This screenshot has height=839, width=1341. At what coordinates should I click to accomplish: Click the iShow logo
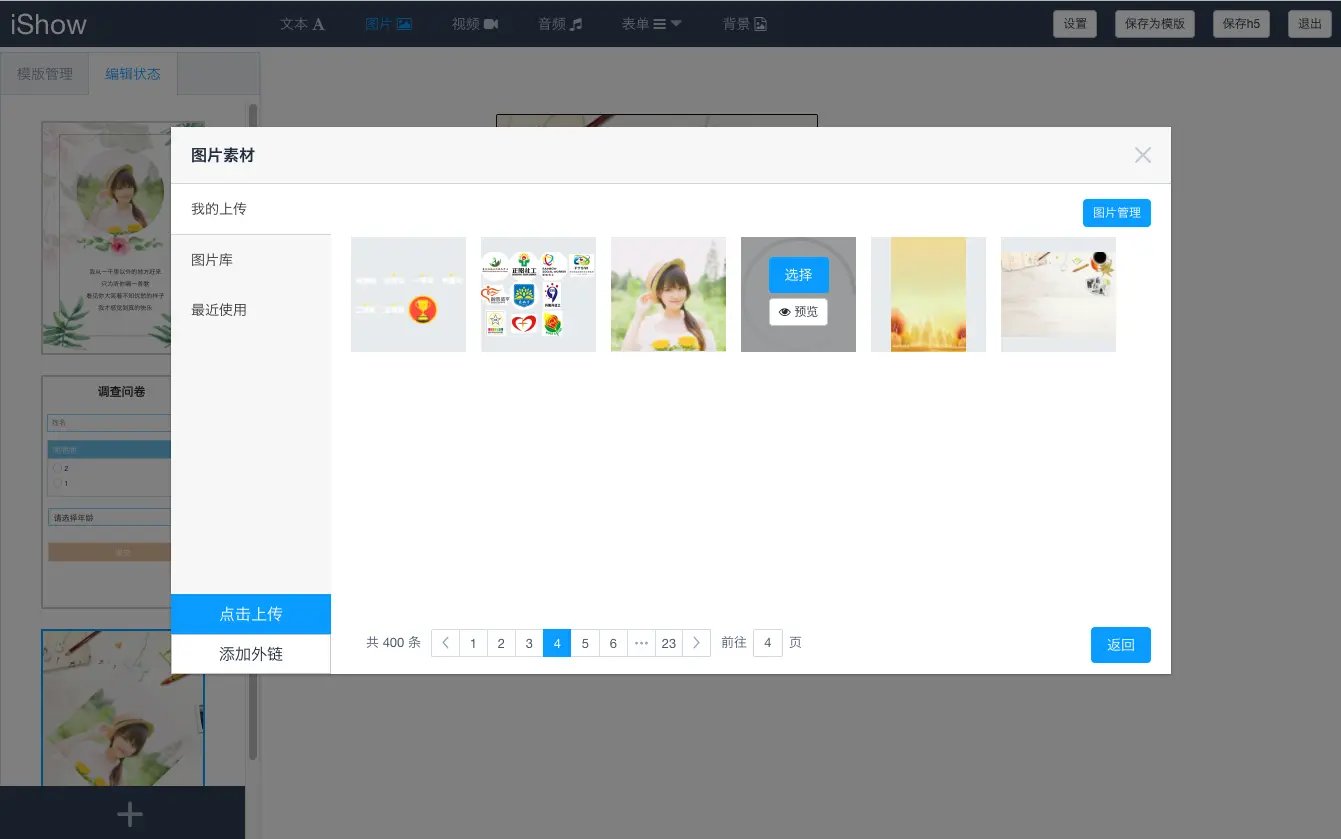(48, 23)
